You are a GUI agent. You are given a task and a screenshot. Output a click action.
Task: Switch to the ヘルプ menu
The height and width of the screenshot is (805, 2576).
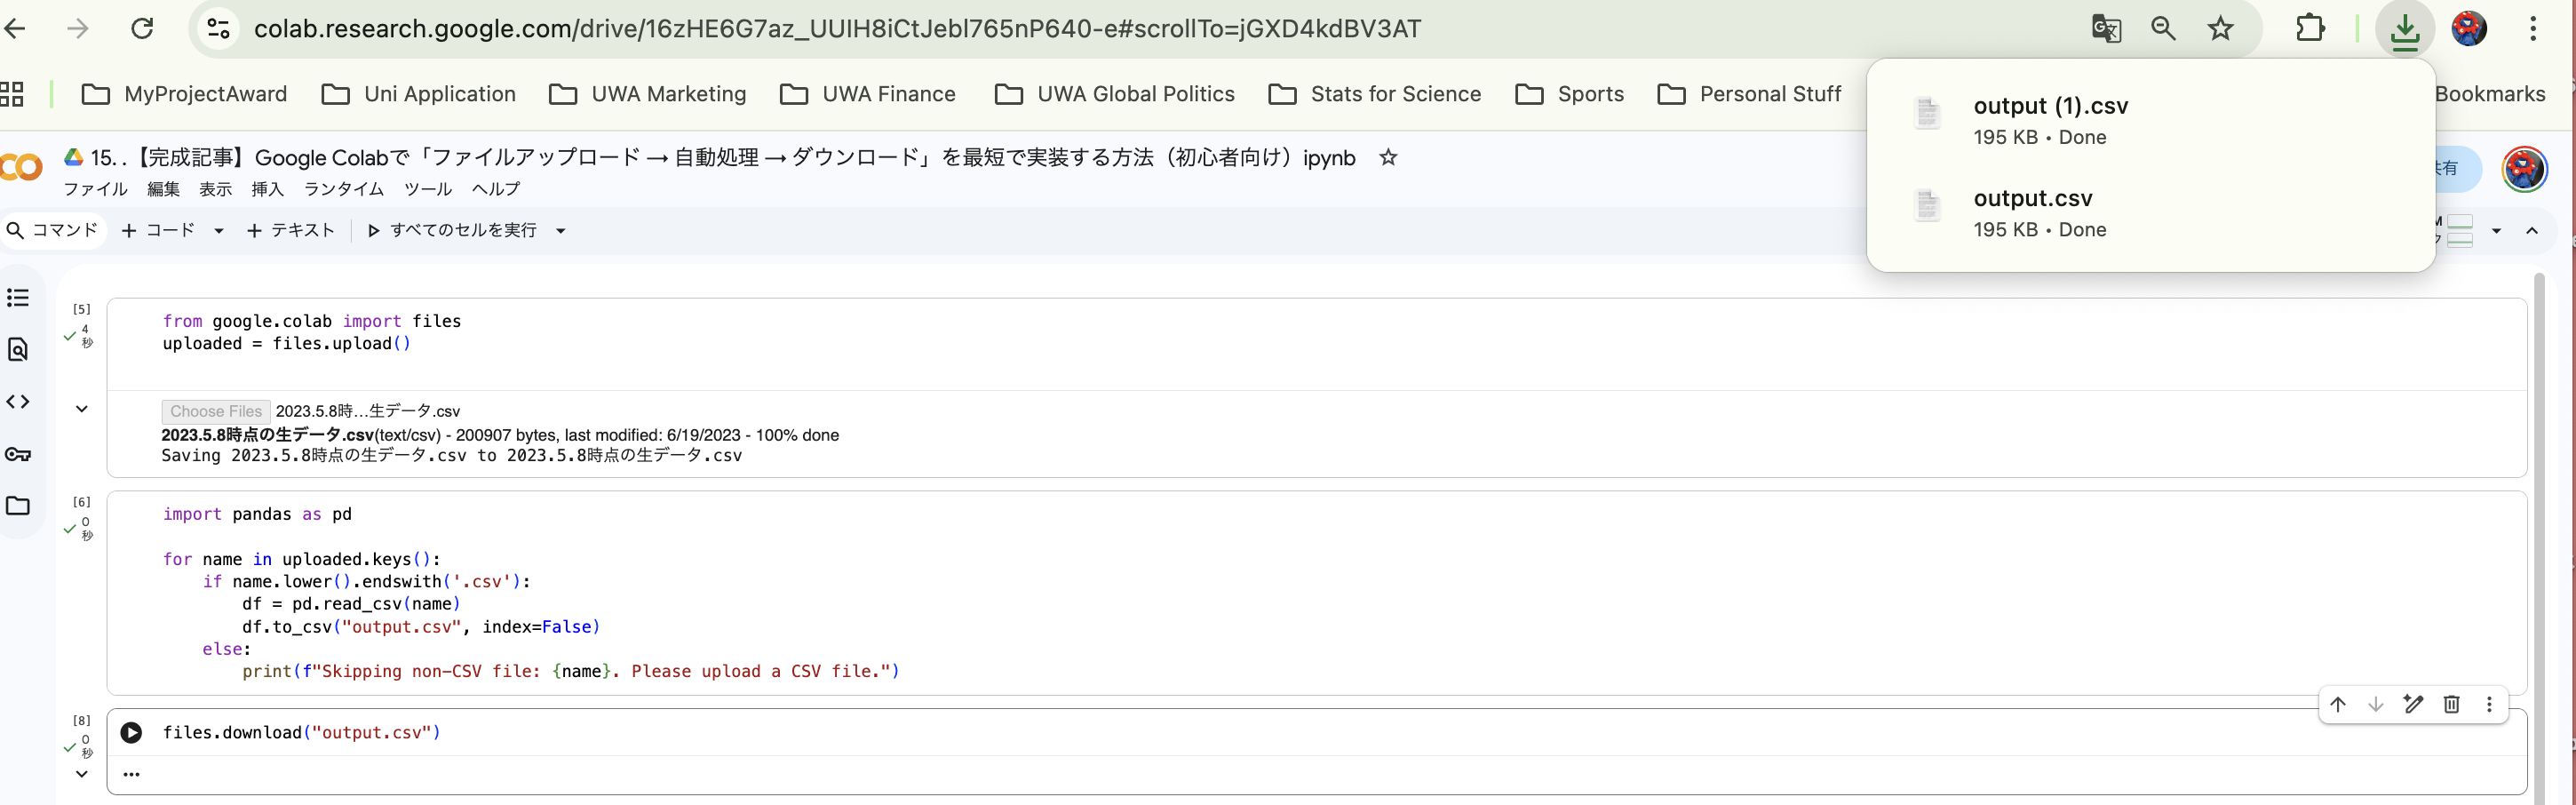pyautogui.click(x=495, y=189)
